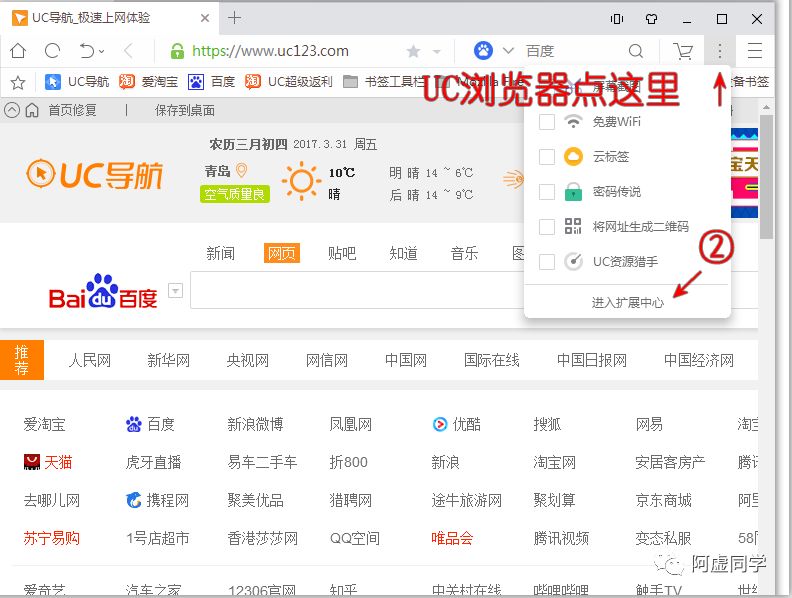Screen dimensions: 792x598
Task: Check the 免费WiFi extension checkbox
Action: point(547,122)
